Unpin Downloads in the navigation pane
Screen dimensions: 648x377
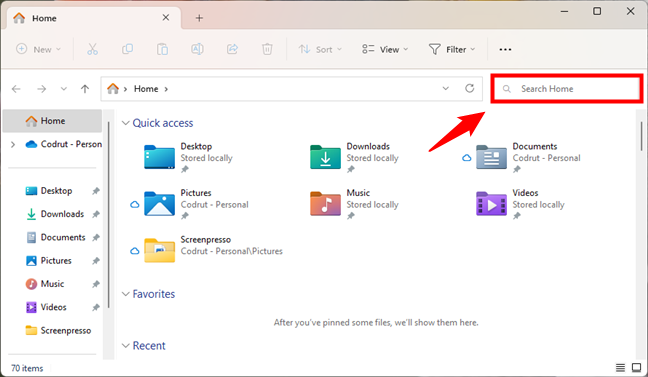(95, 214)
